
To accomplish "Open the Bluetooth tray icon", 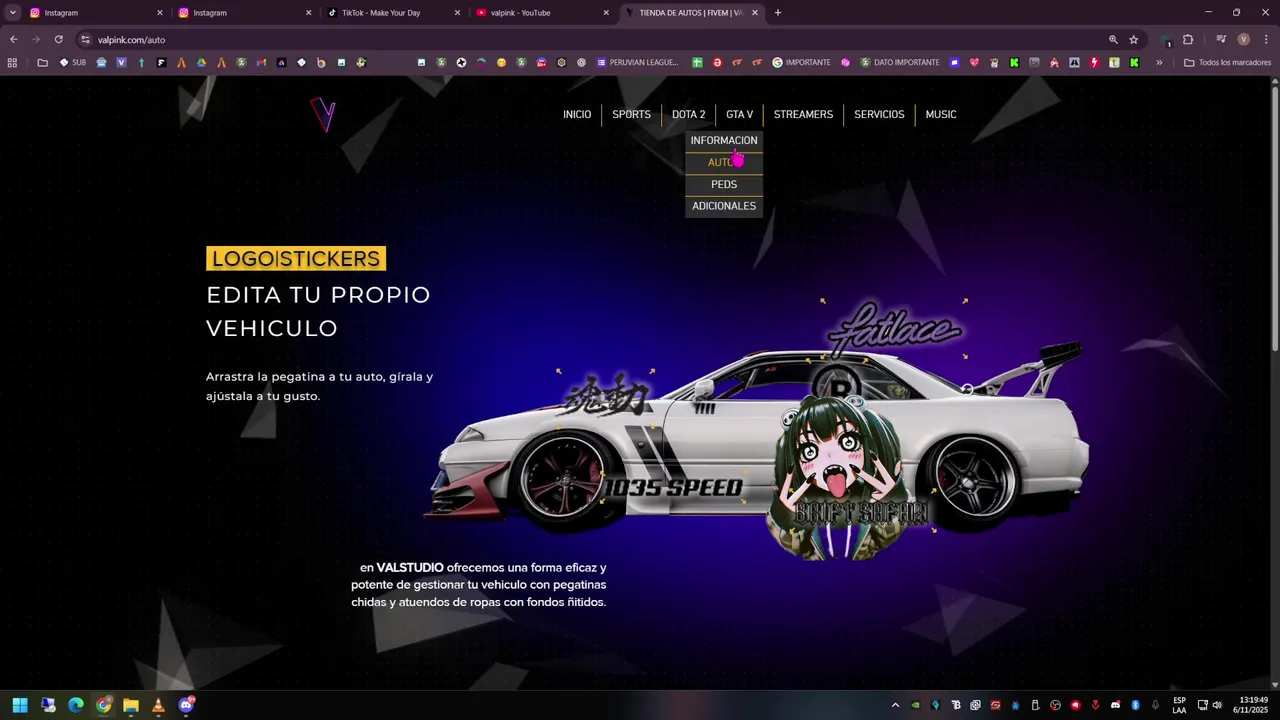I will click(1135, 705).
